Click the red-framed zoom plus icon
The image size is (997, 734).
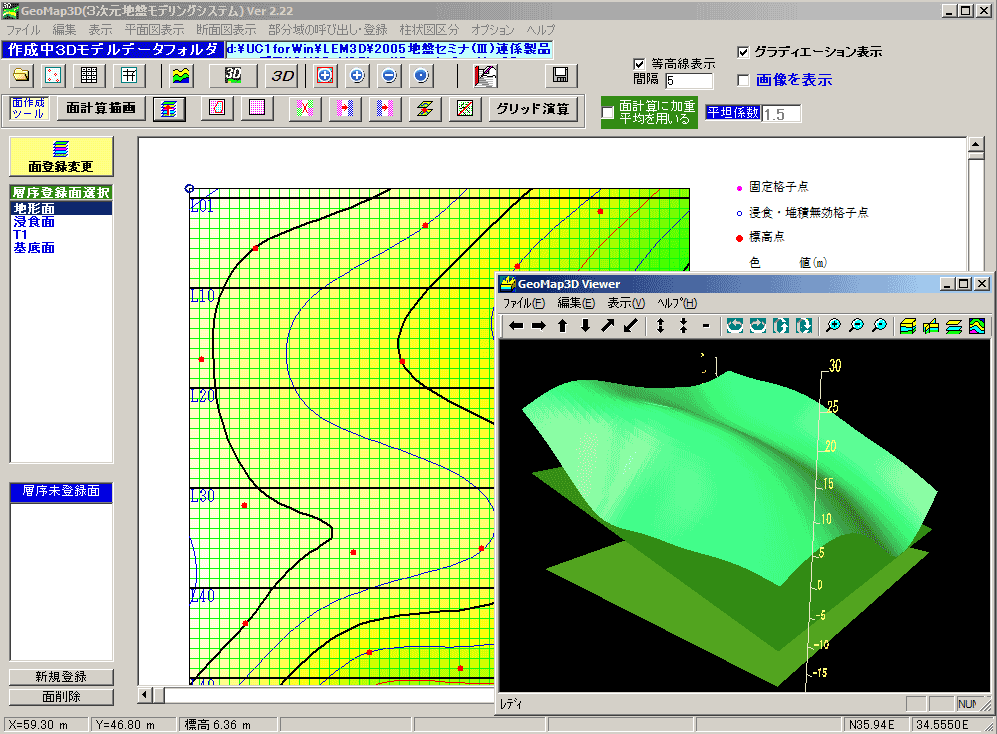coord(325,76)
